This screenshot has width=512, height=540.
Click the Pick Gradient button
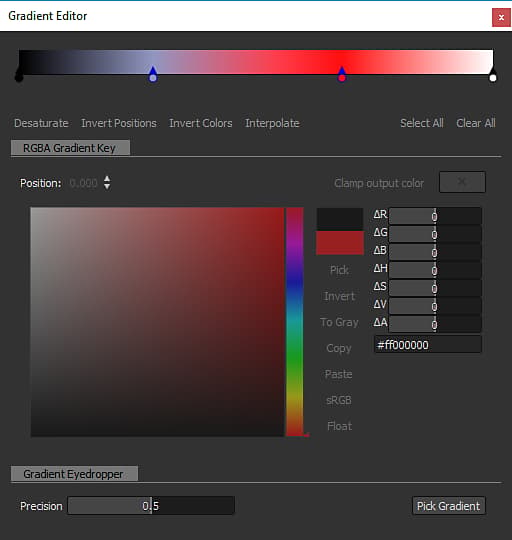coord(449,506)
